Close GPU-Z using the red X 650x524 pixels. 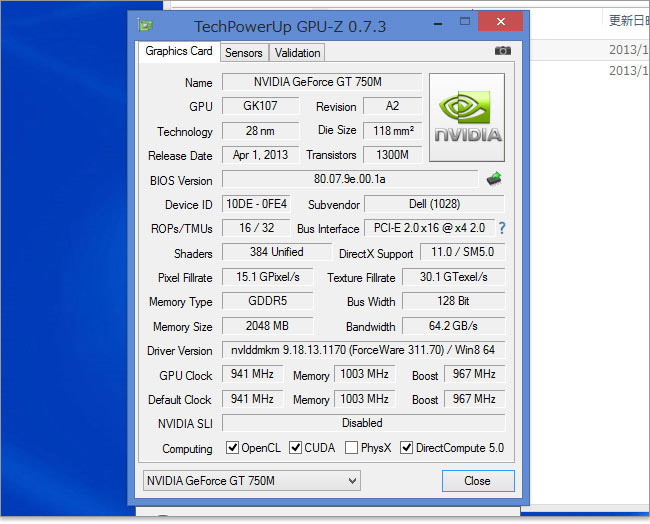click(x=500, y=24)
